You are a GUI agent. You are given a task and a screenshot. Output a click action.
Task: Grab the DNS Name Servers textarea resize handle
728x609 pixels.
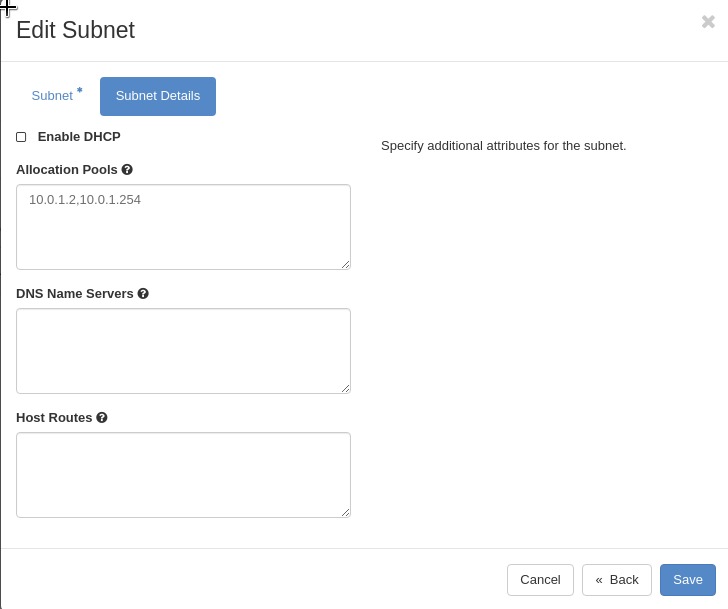pos(345,388)
